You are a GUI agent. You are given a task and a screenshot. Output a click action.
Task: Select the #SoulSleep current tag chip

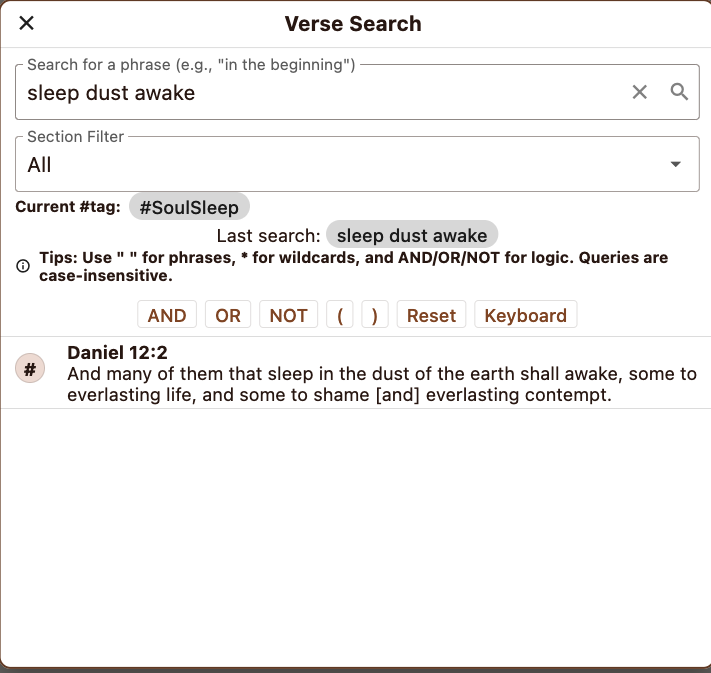click(189, 207)
